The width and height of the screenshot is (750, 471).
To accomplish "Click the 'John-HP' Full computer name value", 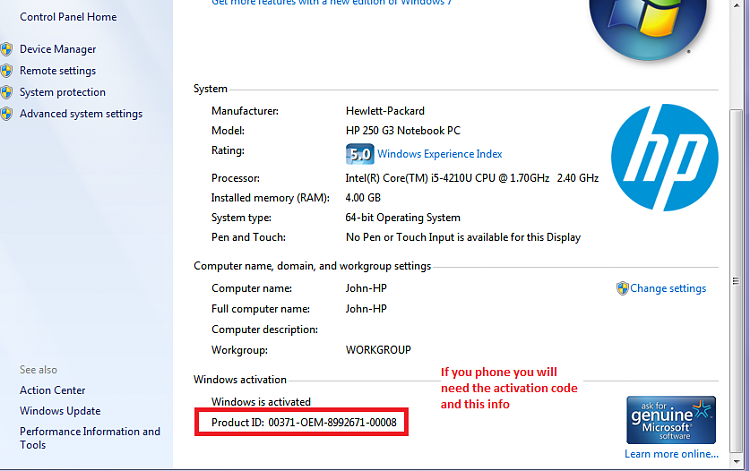I will [366, 309].
